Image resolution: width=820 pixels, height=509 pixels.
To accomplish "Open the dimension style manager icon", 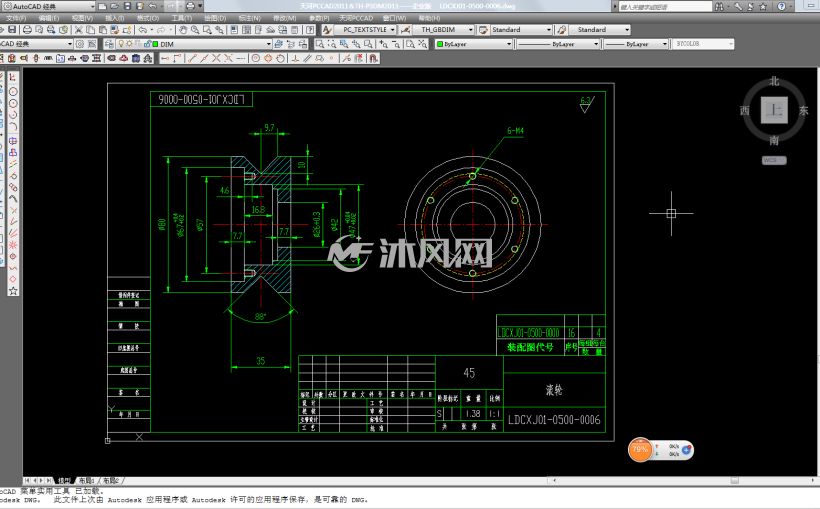I will pos(405,30).
